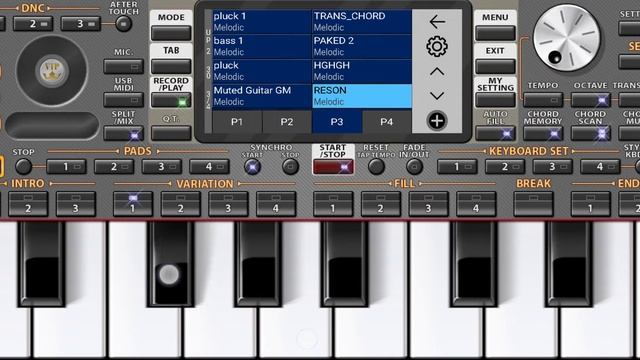The height and width of the screenshot is (360, 640).
Task: Toggle the OCTAVE button
Action: pyautogui.click(x=590, y=100)
